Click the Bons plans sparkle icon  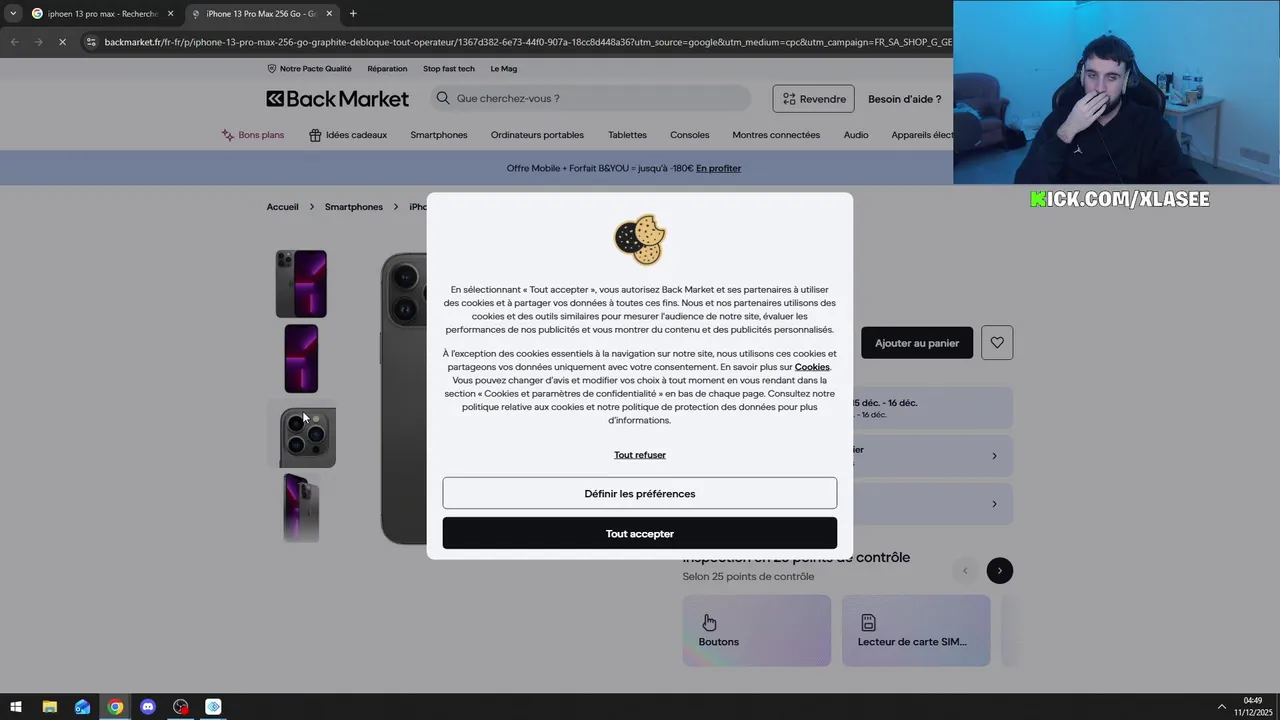pyautogui.click(x=228, y=135)
